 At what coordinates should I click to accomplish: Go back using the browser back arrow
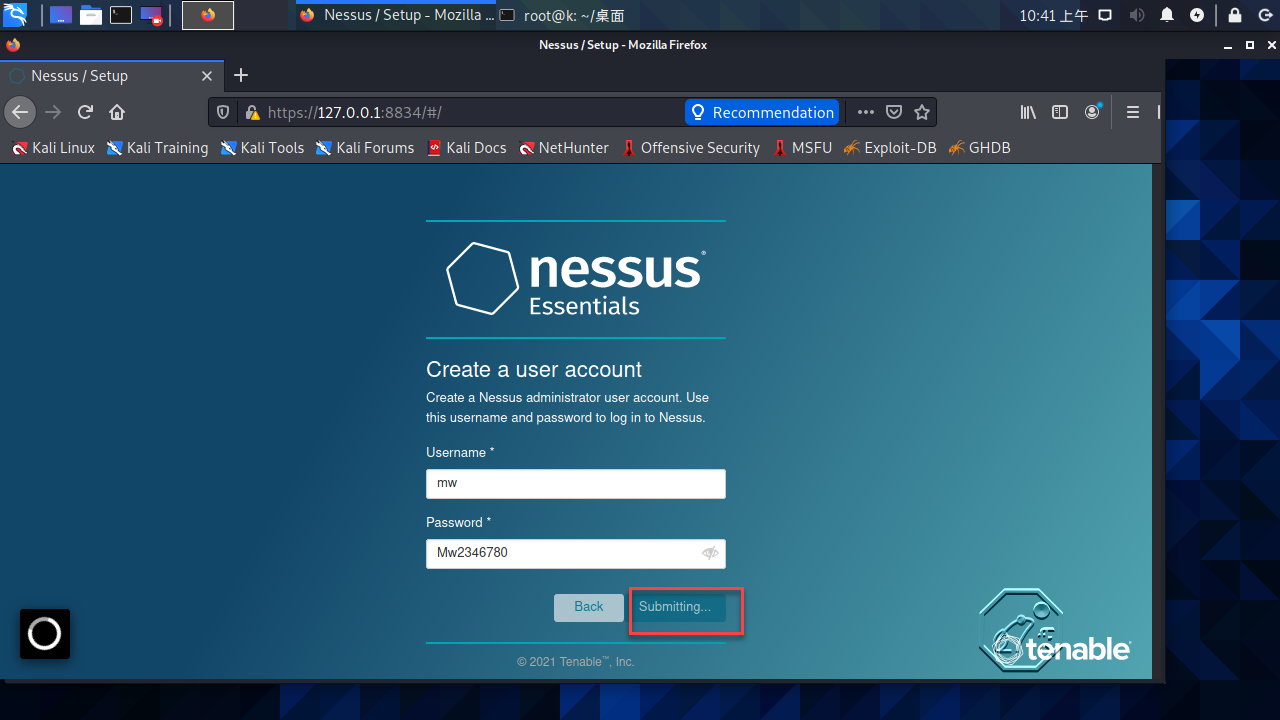[20, 112]
